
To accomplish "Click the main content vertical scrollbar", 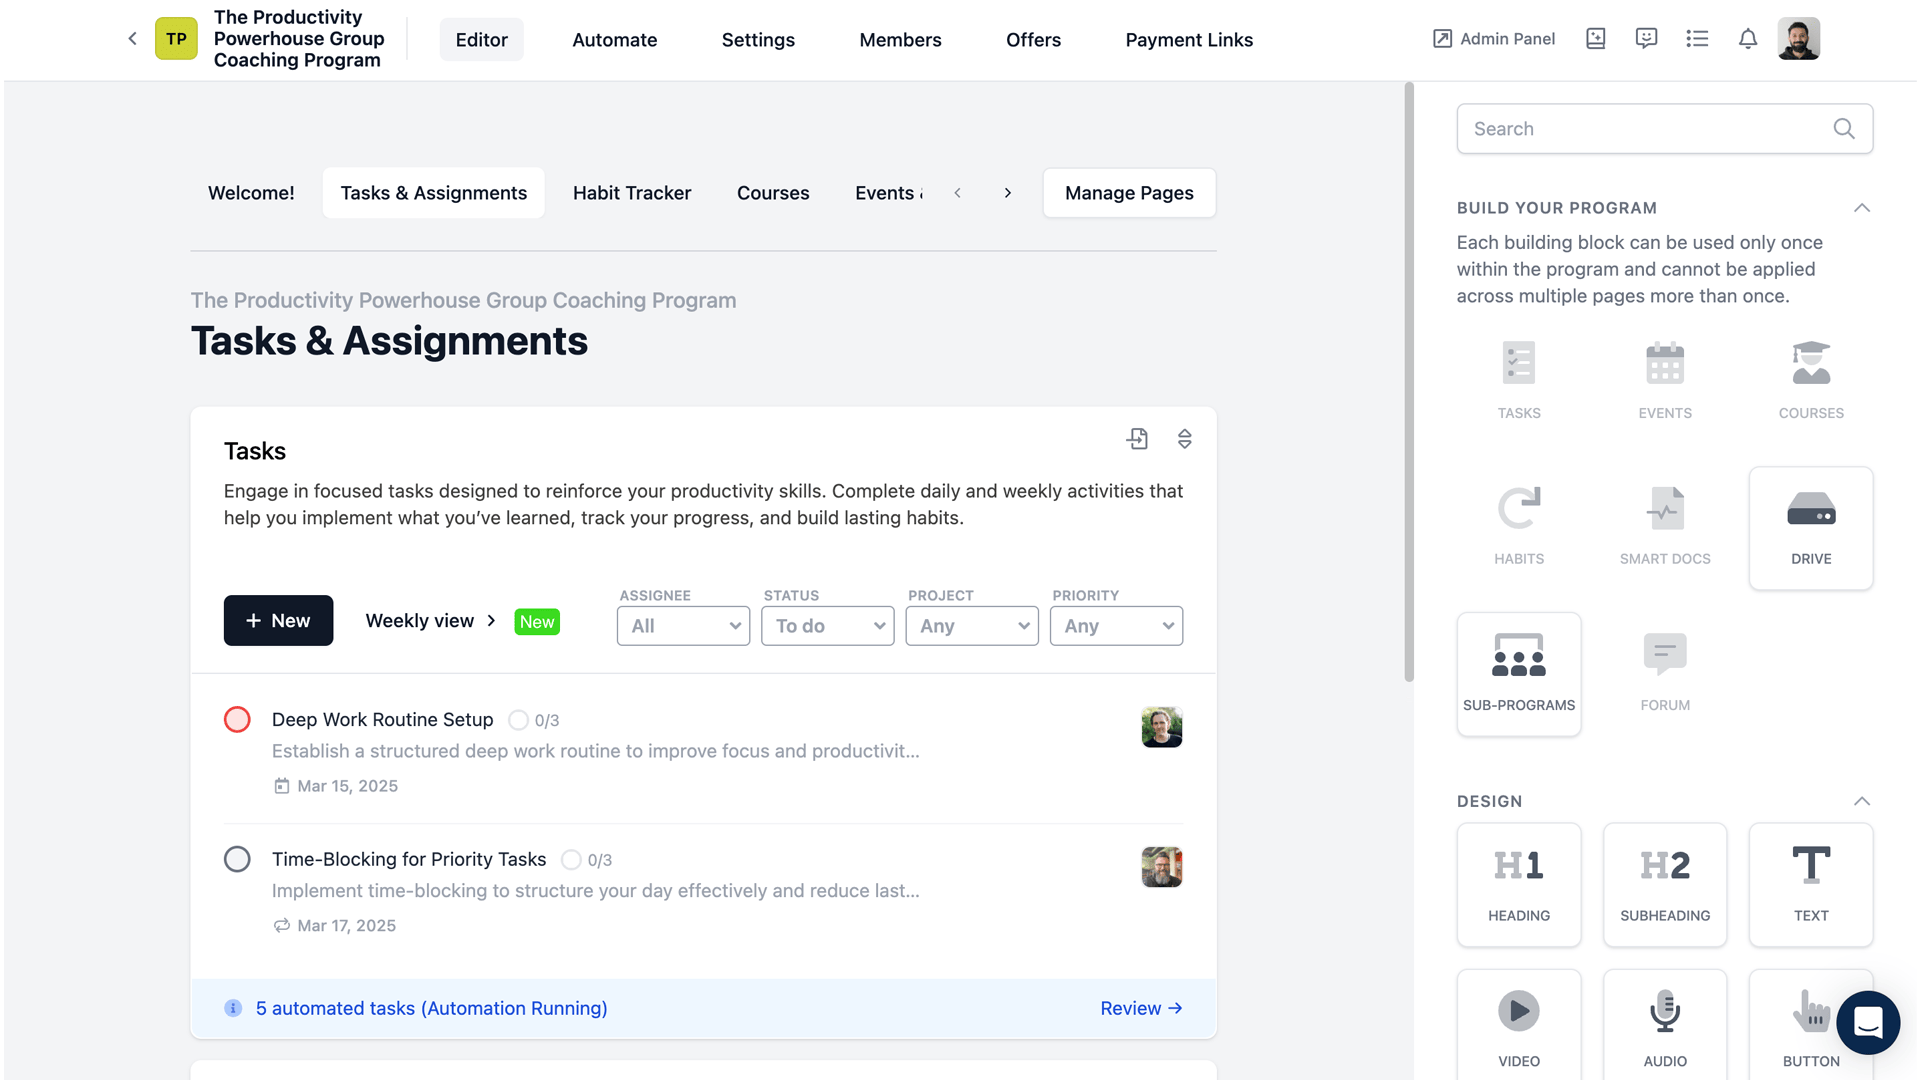I will 1408,380.
